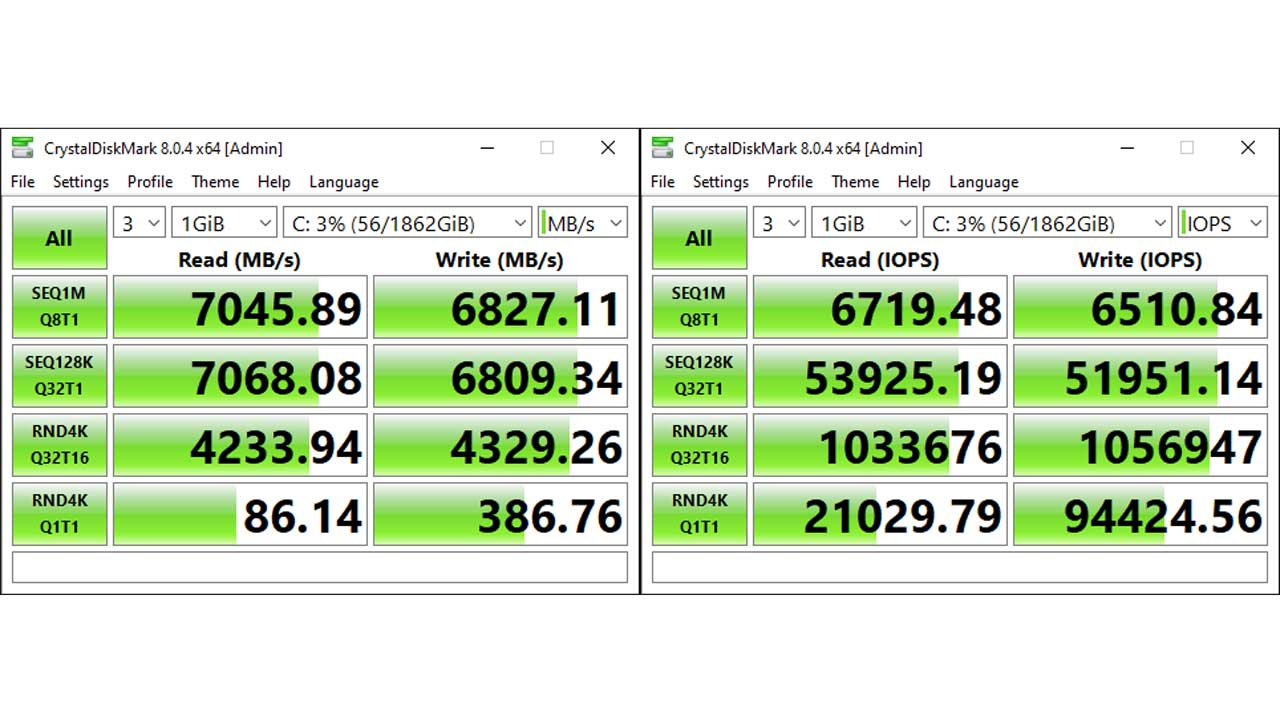Screen dimensions: 1280x720
Task: Expand the test count dropdown in the MB/s window
Action: [x=140, y=223]
